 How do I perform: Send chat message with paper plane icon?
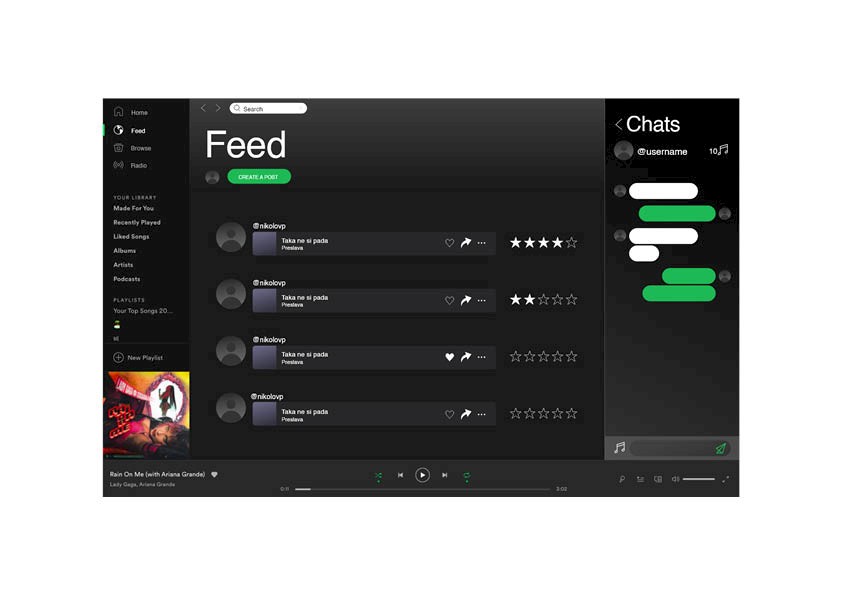pos(721,448)
